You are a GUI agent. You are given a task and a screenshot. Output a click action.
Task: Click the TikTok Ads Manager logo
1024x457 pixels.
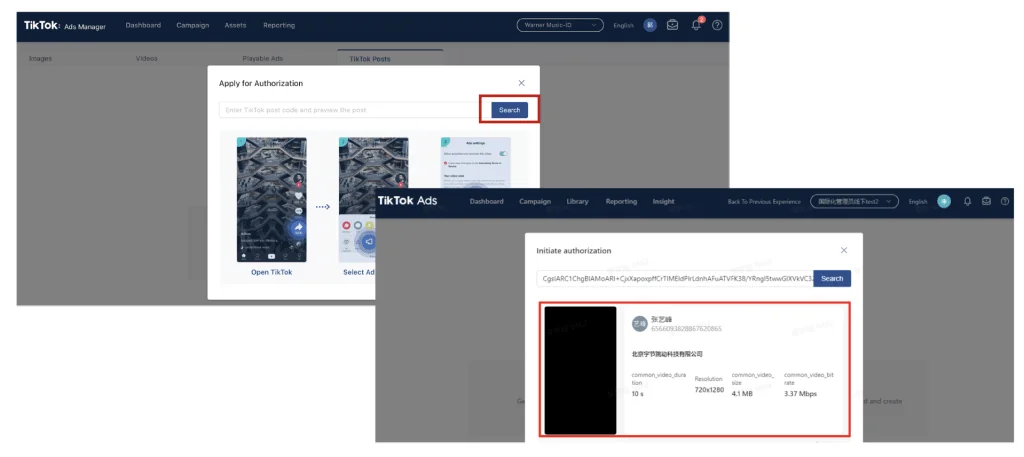(x=65, y=25)
